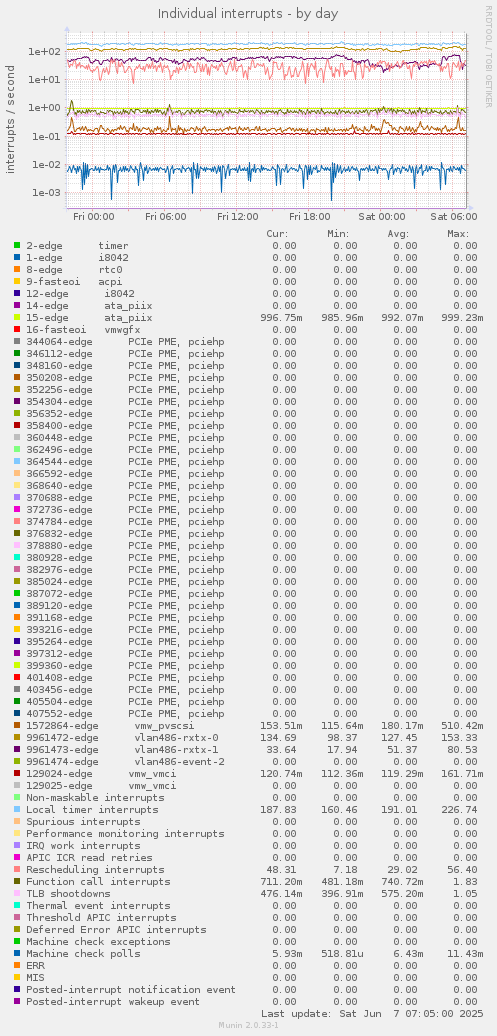
Task: Click the Individual interrupts - by day title
Action: click(248, 13)
